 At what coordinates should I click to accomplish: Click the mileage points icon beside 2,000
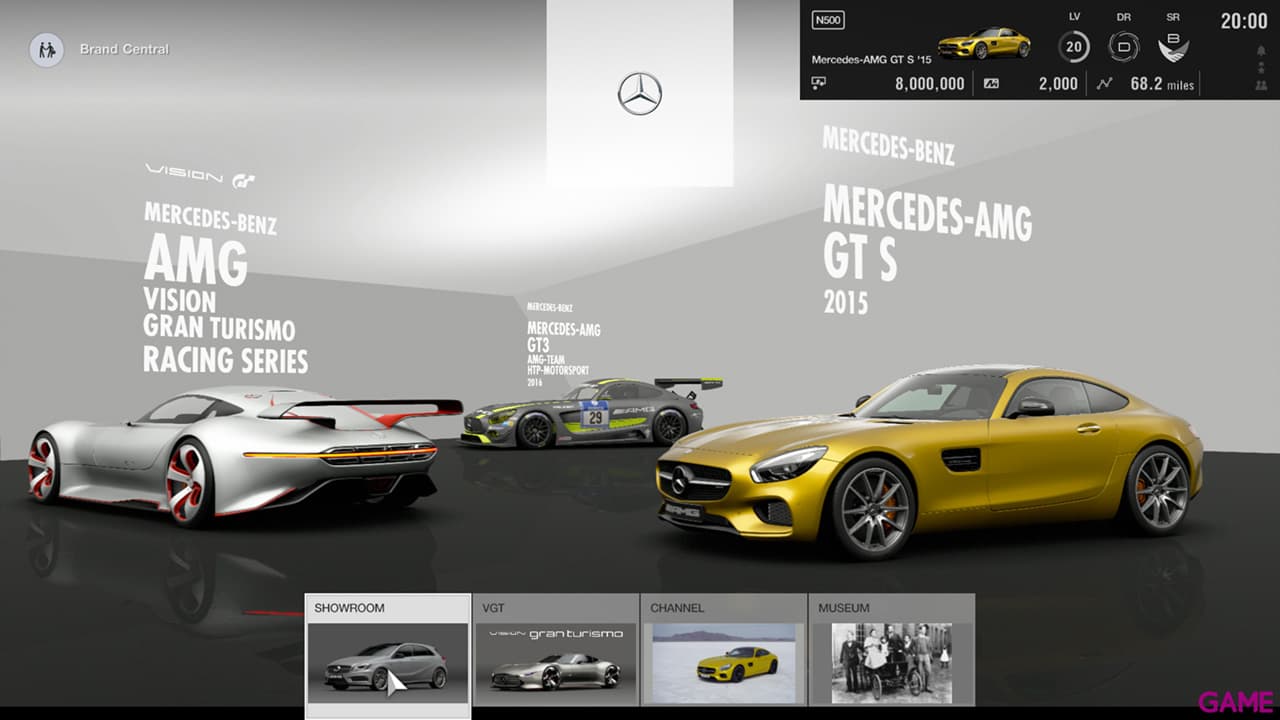(991, 84)
